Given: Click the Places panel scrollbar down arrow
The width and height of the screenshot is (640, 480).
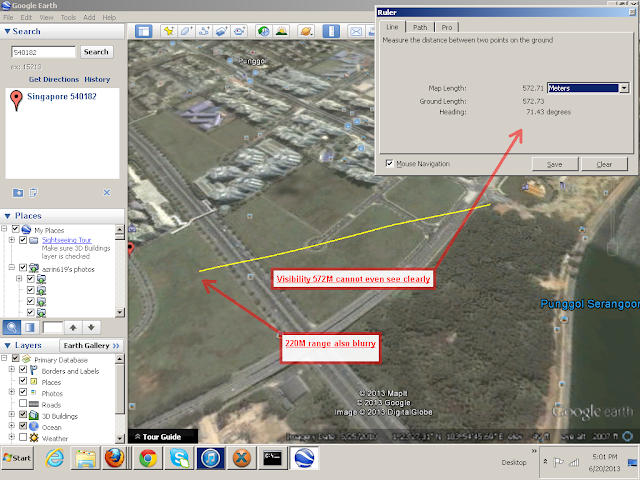Looking at the screenshot, I should (x=120, y=313).
